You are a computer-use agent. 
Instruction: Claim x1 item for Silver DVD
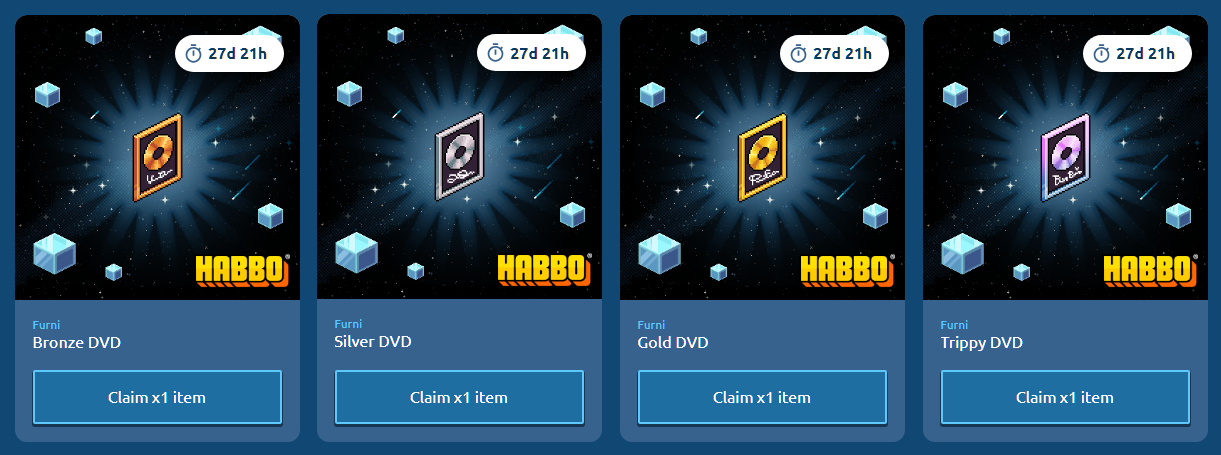[459, 397]
